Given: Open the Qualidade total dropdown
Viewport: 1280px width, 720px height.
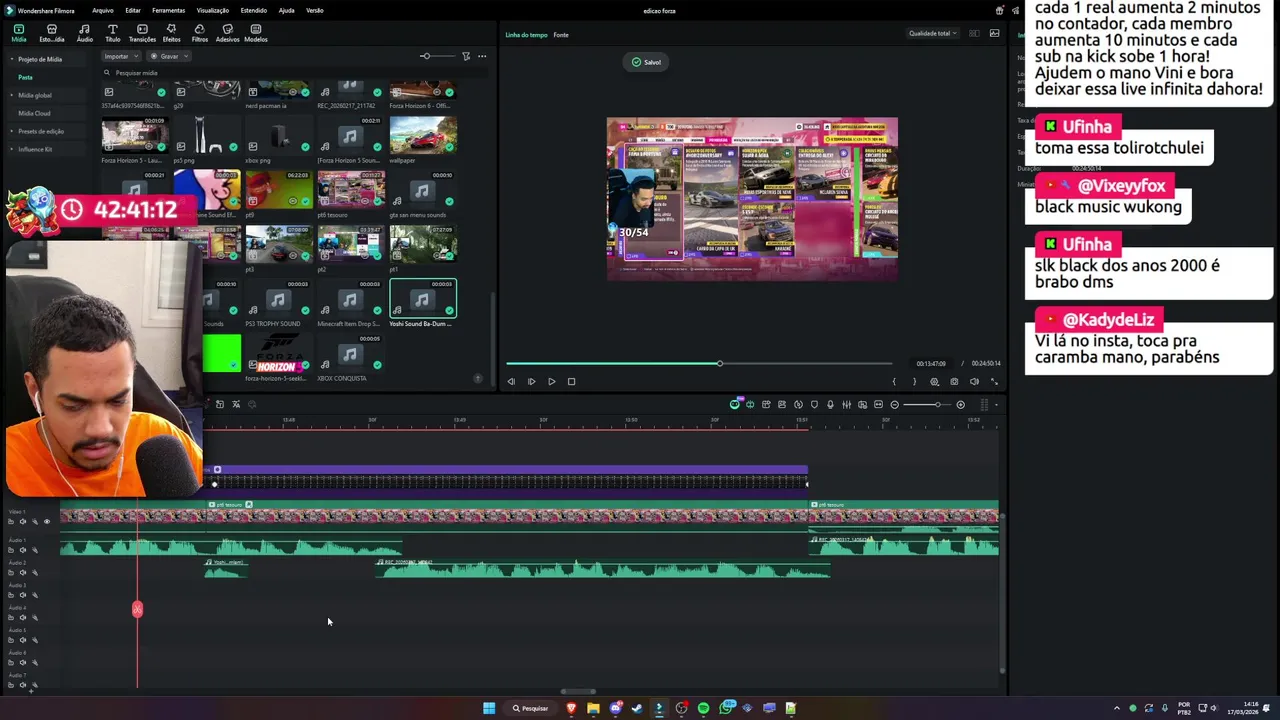Looking at the screenshot, I should 932,33.
